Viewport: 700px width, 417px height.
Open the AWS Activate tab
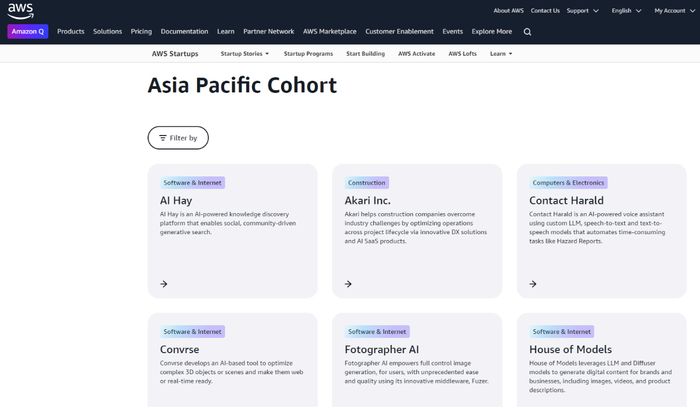pyautogui.click(x=417, y=54)
